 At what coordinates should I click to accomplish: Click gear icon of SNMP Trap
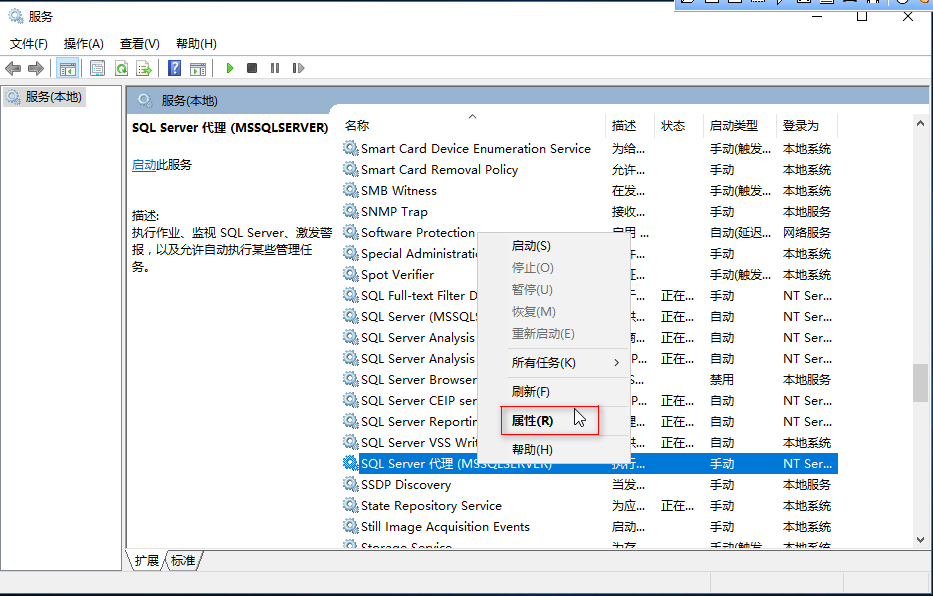(x=350, y=211)
